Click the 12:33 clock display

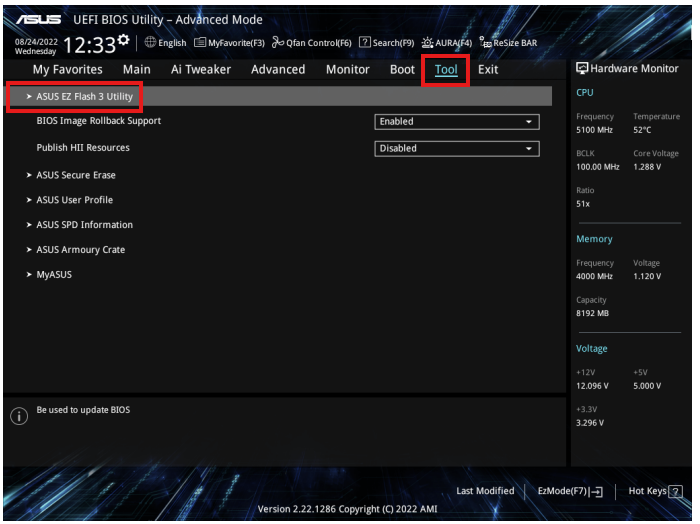[89, 45]
